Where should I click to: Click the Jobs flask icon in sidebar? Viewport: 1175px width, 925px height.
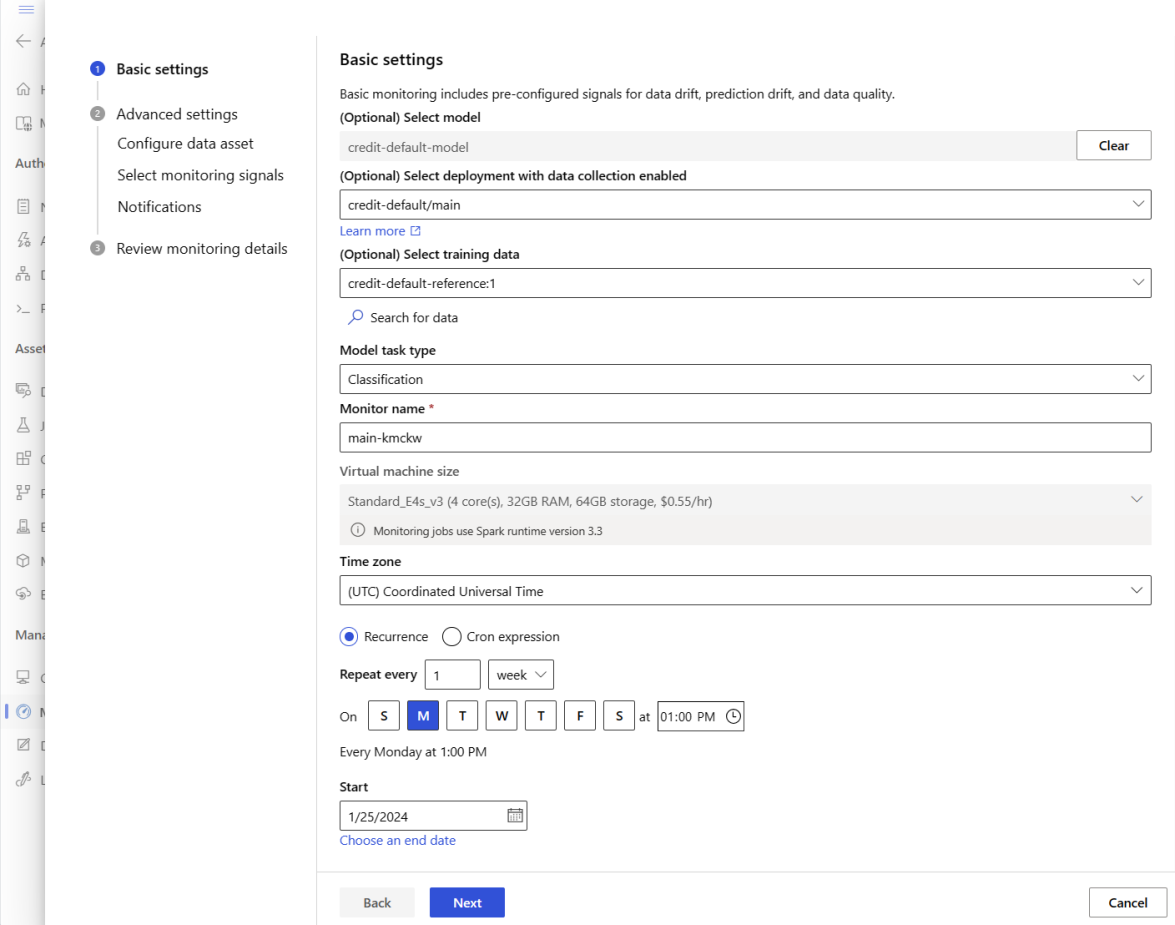click(23, 425)
